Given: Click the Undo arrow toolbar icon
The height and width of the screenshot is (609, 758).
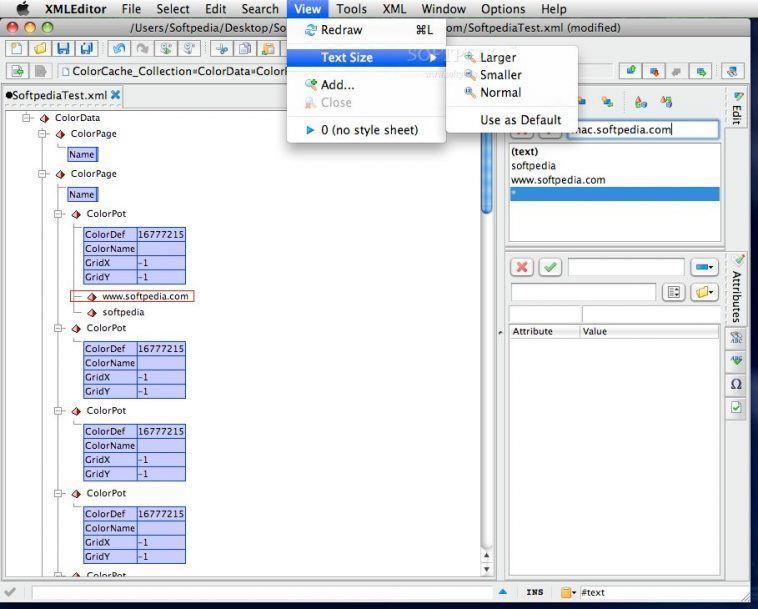Looking at the screenshot, I should tap(119, 48).
